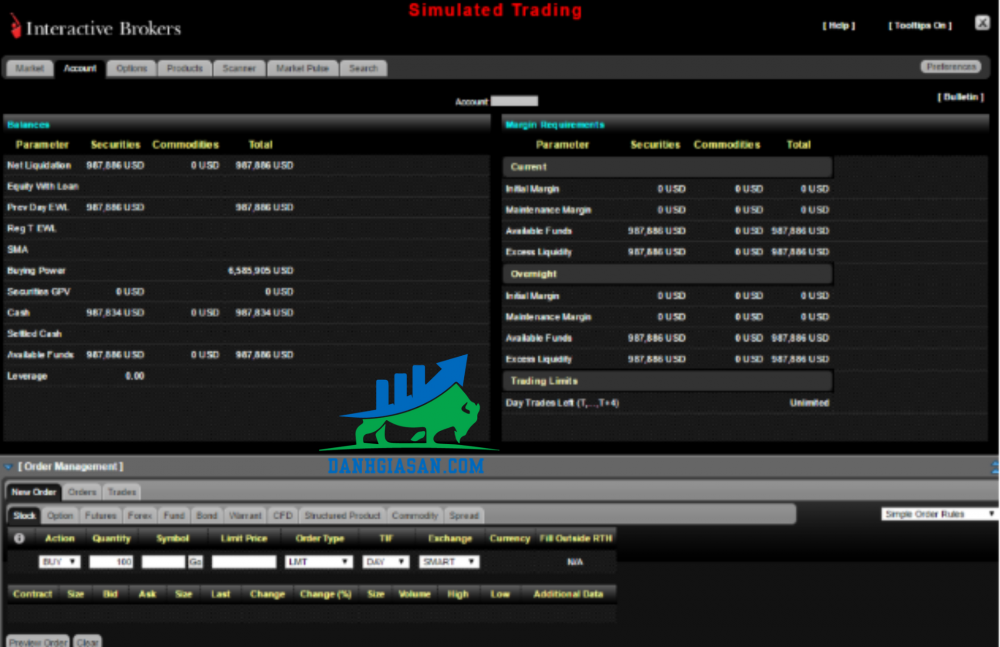
Task: Switch to the Market tab
Action: (x=30, y=69)
